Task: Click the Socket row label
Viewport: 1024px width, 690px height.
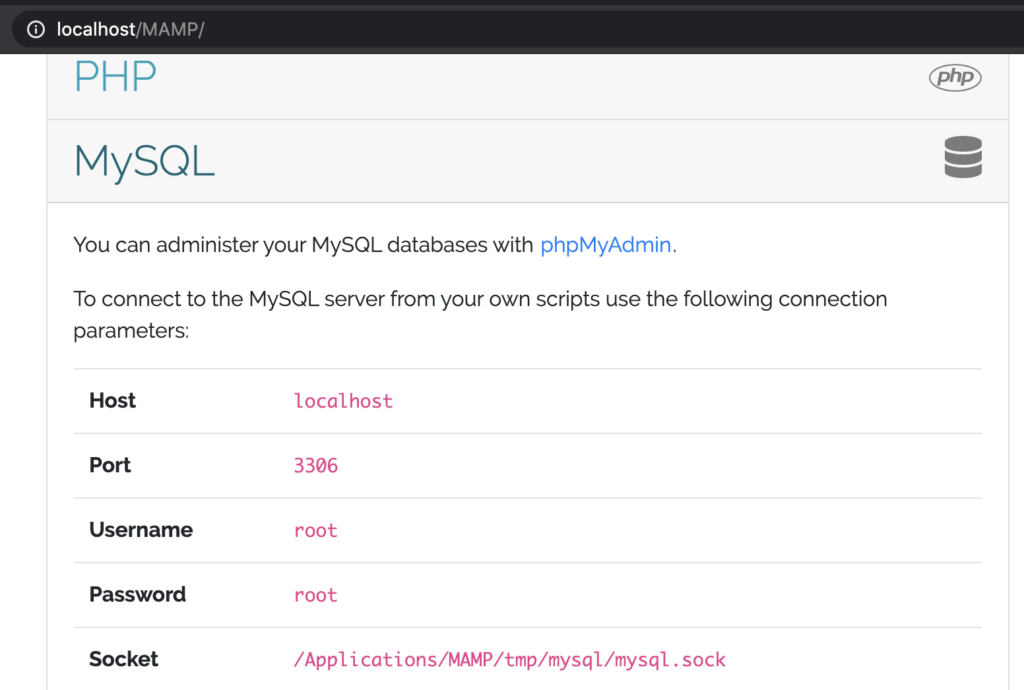Action: pyautogui.click(x=123, y=659)
